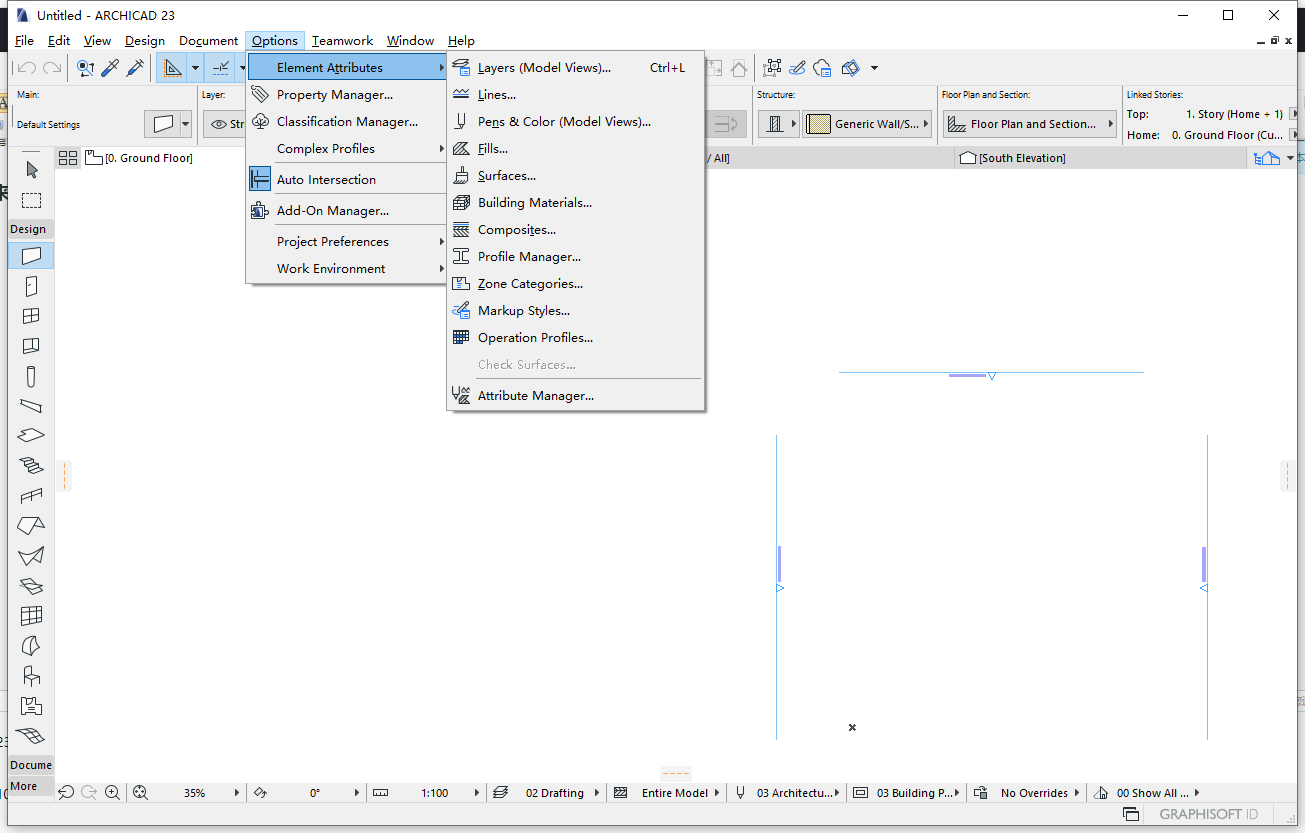Pick the Slab tool
Image resolution: width=1305 pixels, height=833 pixels.
point(31,436)
